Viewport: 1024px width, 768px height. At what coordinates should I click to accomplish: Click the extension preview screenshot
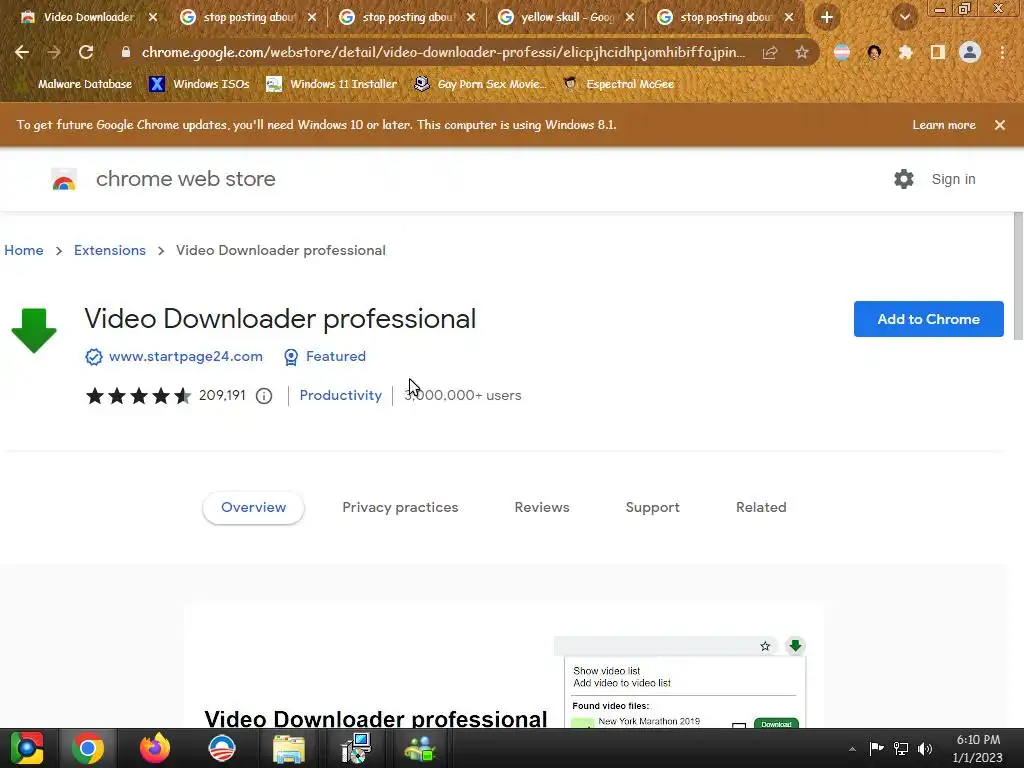pyautogui.click(x=504, y=666)
